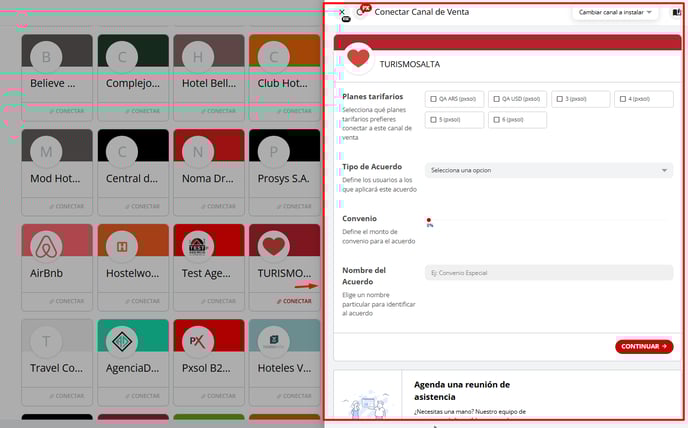Click the TURISMO heart avatar in the grid
This screenshot has height=428, width=688.
[274, 247]
